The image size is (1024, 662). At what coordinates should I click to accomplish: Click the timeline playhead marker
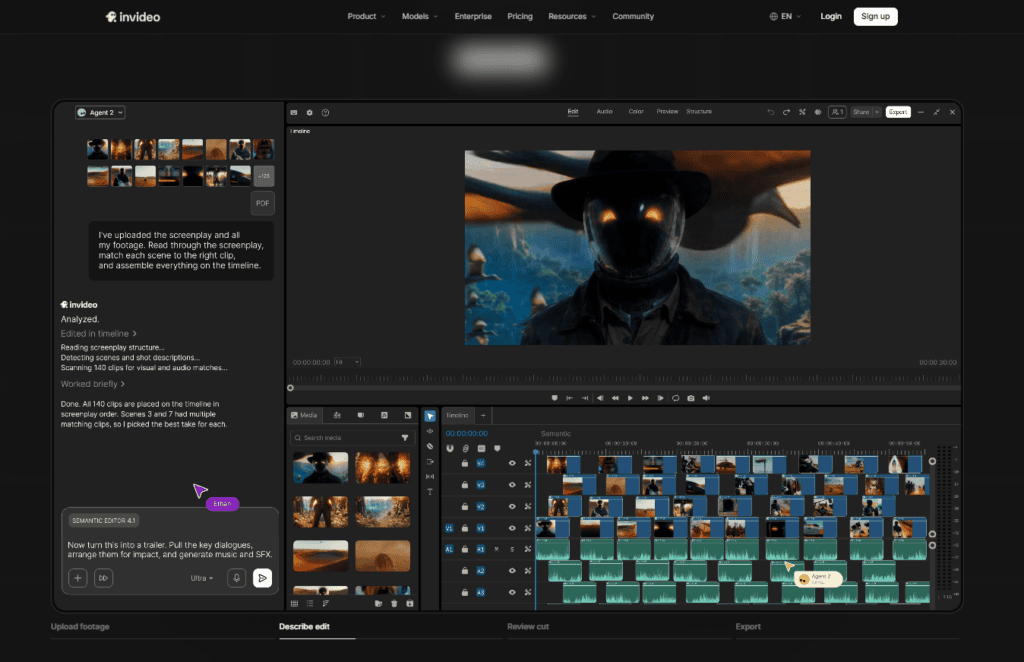click(x=536, y=452)
